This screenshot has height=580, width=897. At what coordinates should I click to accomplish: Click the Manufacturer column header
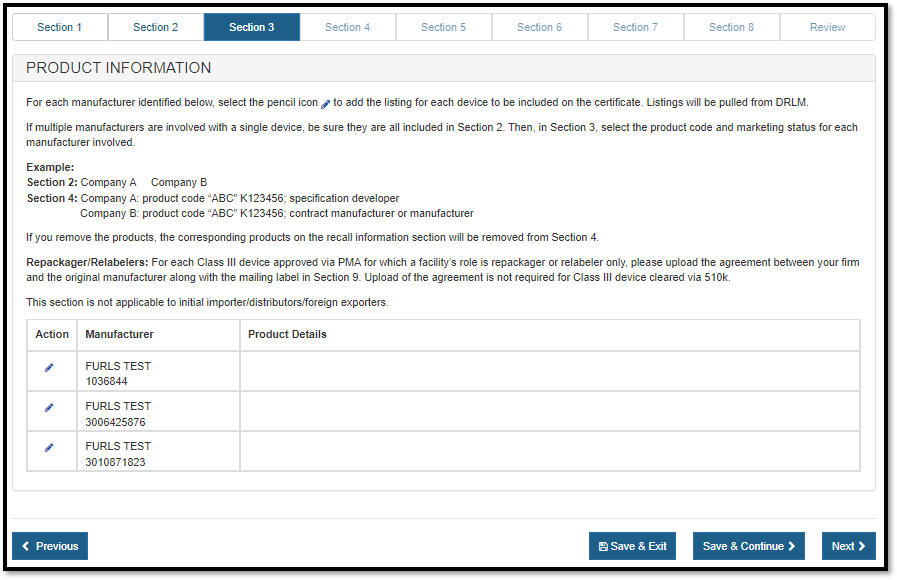pos(120,334)
